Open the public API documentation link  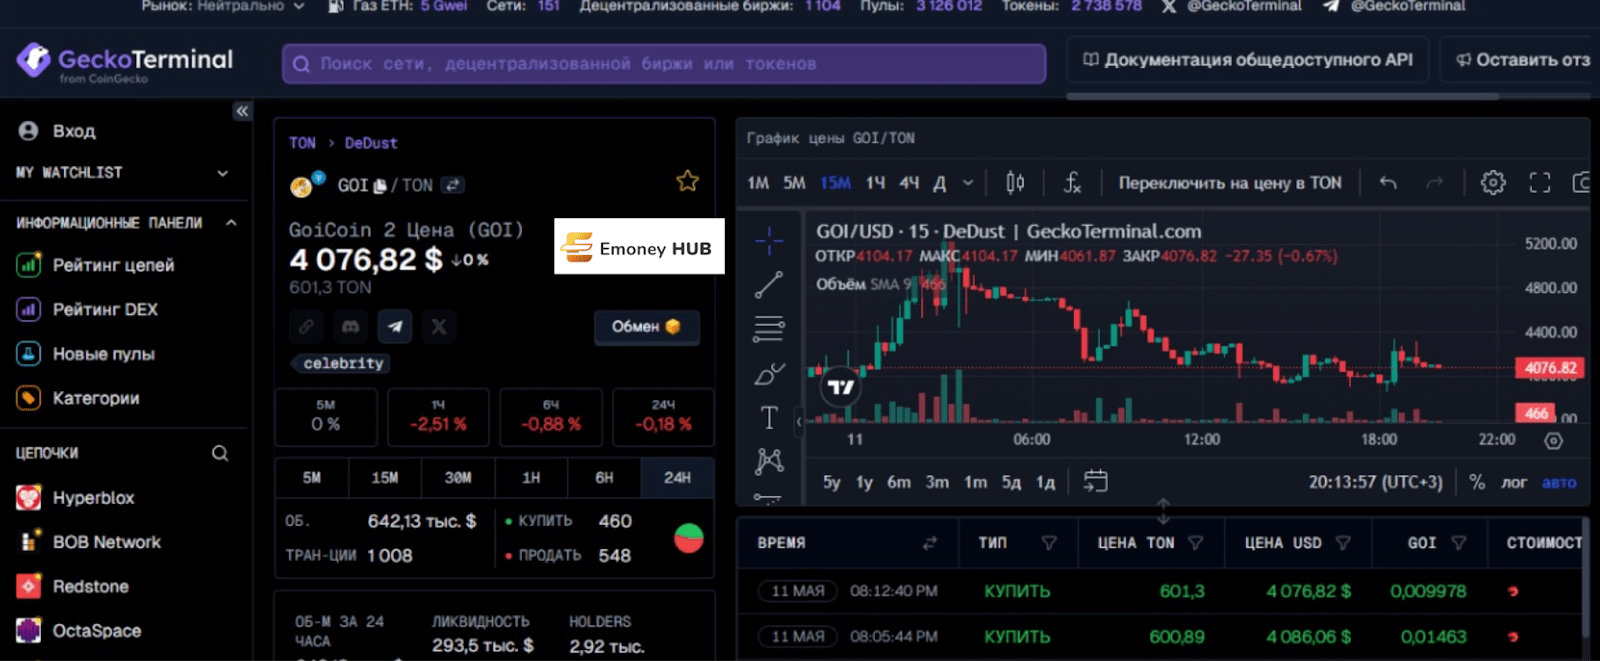1248,60
